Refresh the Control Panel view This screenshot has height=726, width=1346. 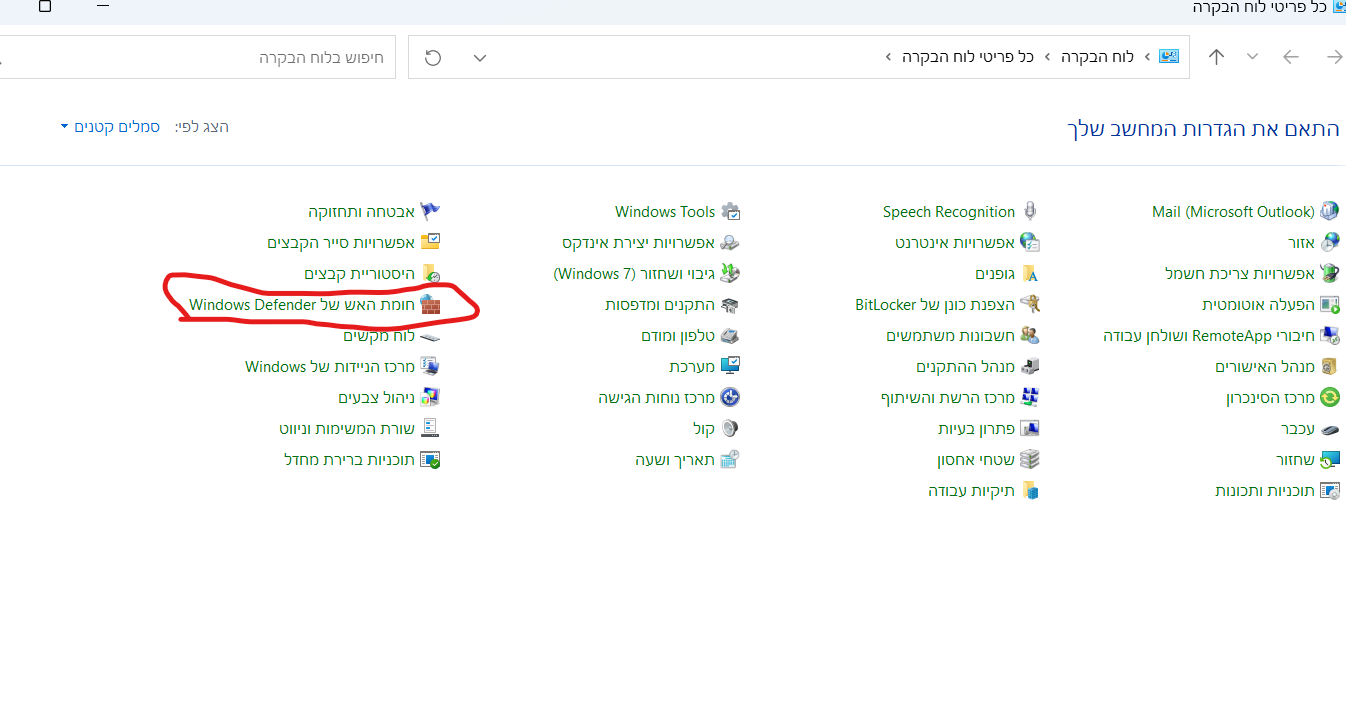tap(433, 57)
